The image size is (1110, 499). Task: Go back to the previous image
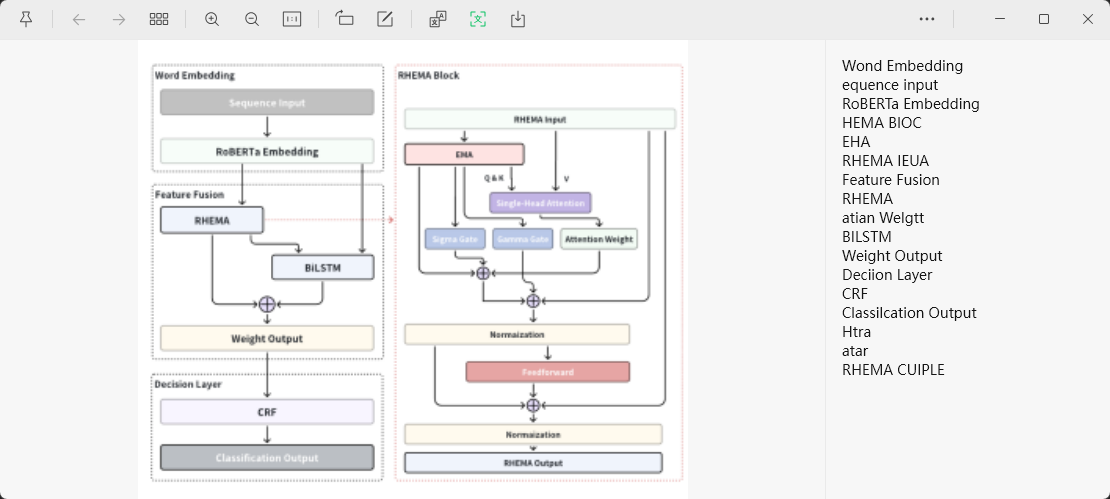79,19
